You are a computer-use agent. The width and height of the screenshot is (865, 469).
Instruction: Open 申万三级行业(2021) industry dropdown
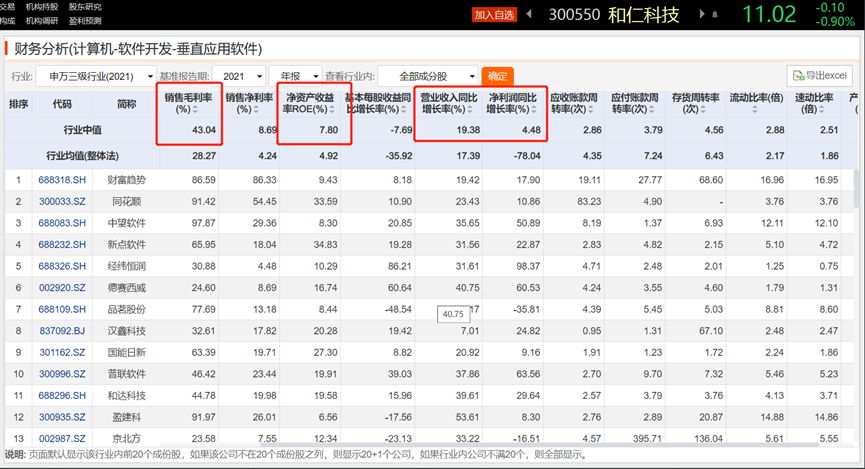point(95,76)
